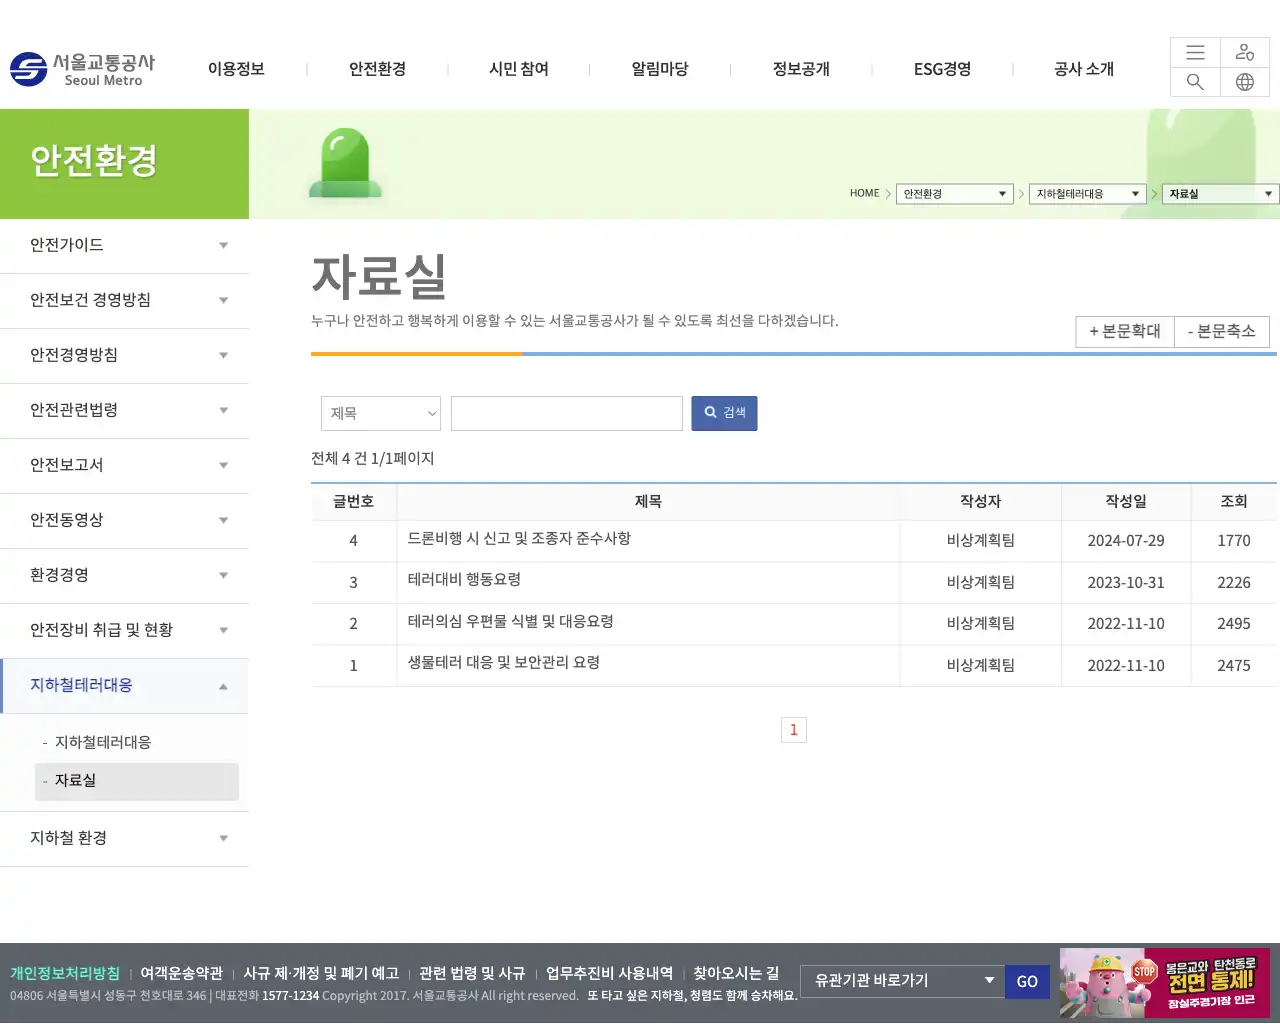Open post 드론비행 시 신고 및 조종자 준수사항

point(519,538)
